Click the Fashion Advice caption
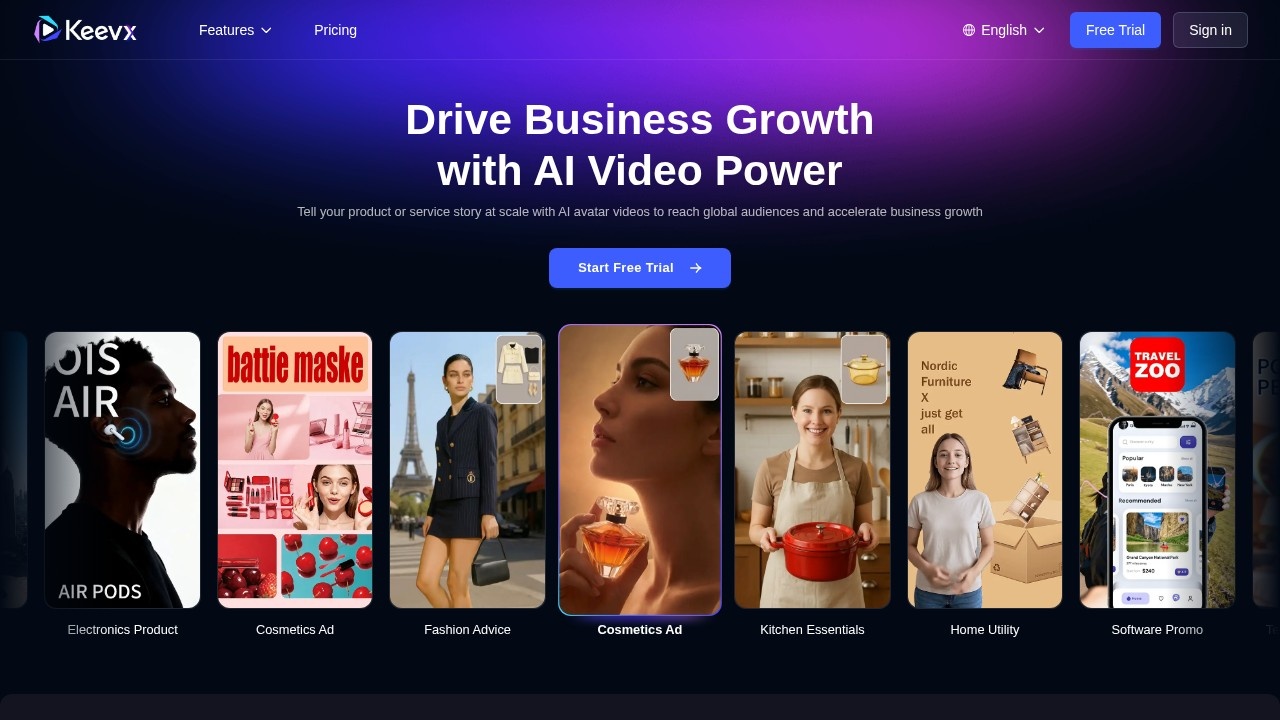This screenshot has width=1280, height=720. [467, 630]
